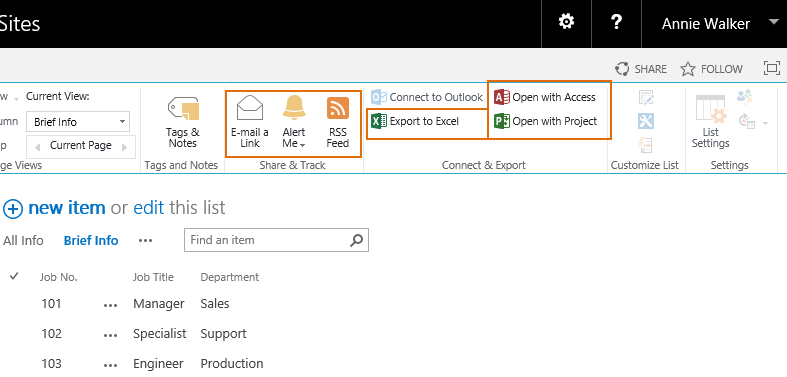Open the help question mark
The width and height of the screenshot is (787, 377).
click(616, 22)
